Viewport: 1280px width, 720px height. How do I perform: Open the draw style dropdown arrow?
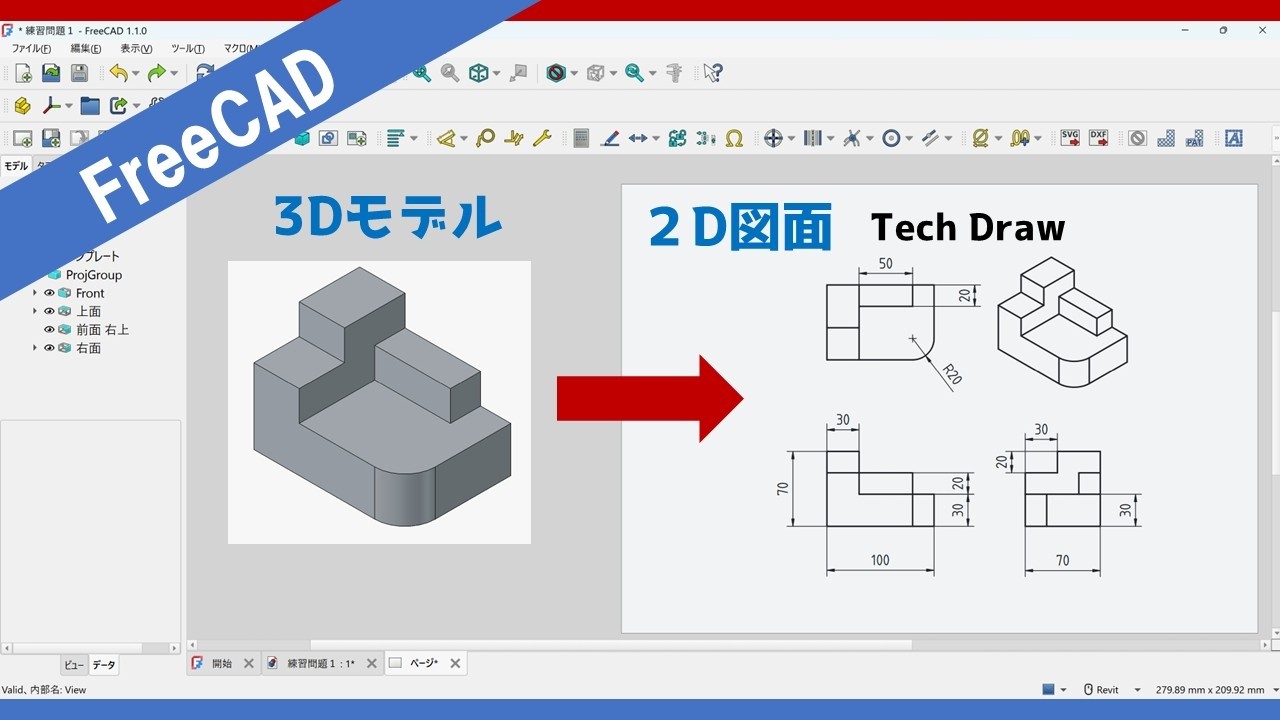click(x=574, y=73)
